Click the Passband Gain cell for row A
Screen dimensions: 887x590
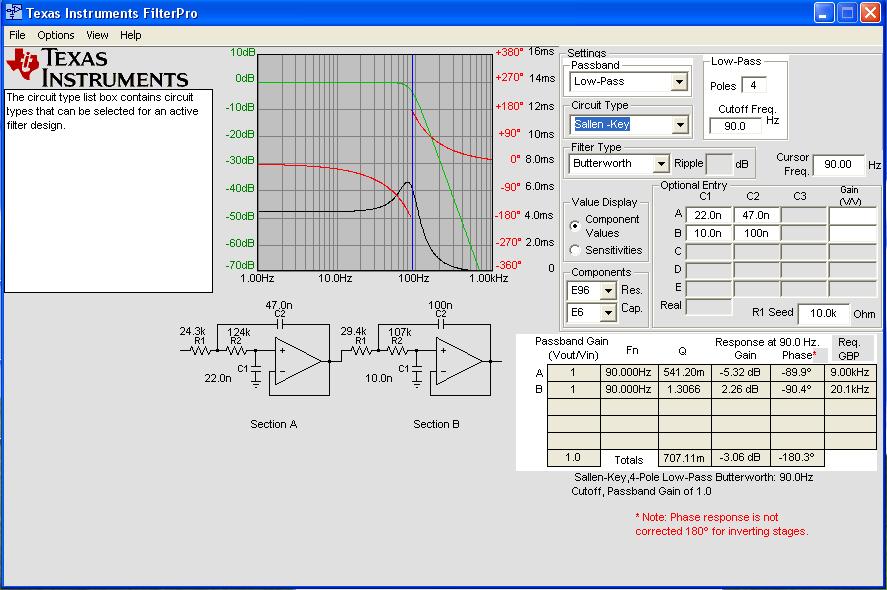pyautogui.click(x=574, y=373)
